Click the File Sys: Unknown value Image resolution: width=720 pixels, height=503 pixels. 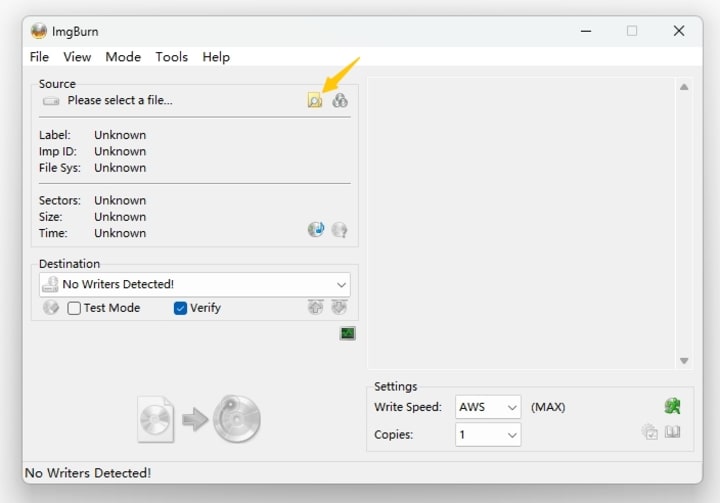[x=120, y=168]
